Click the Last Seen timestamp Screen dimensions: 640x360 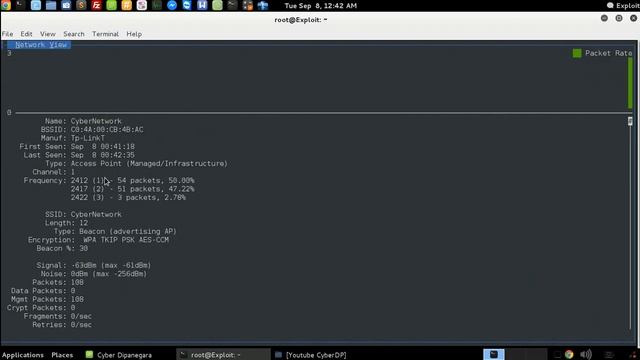coord(102,155)
